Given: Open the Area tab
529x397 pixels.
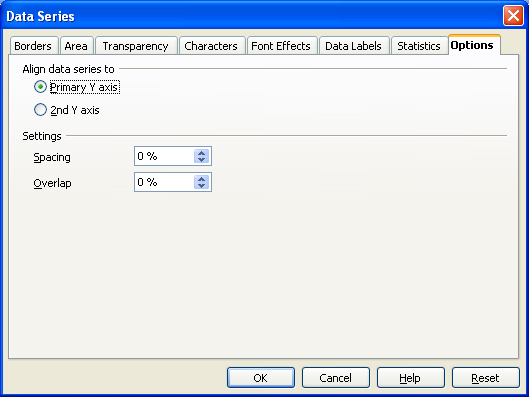Looking at the screenshot, I should 77,46.
